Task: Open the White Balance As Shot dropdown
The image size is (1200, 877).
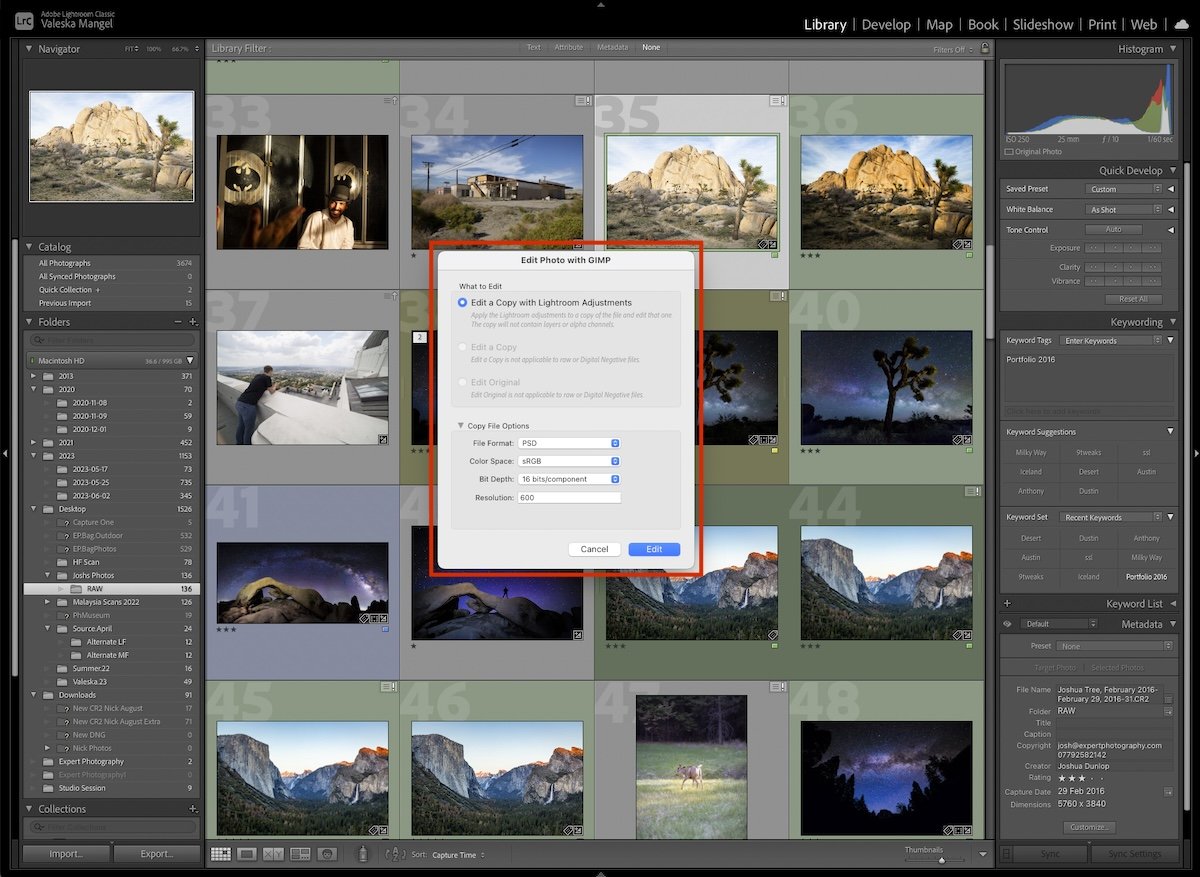Action: point(1125,209)
